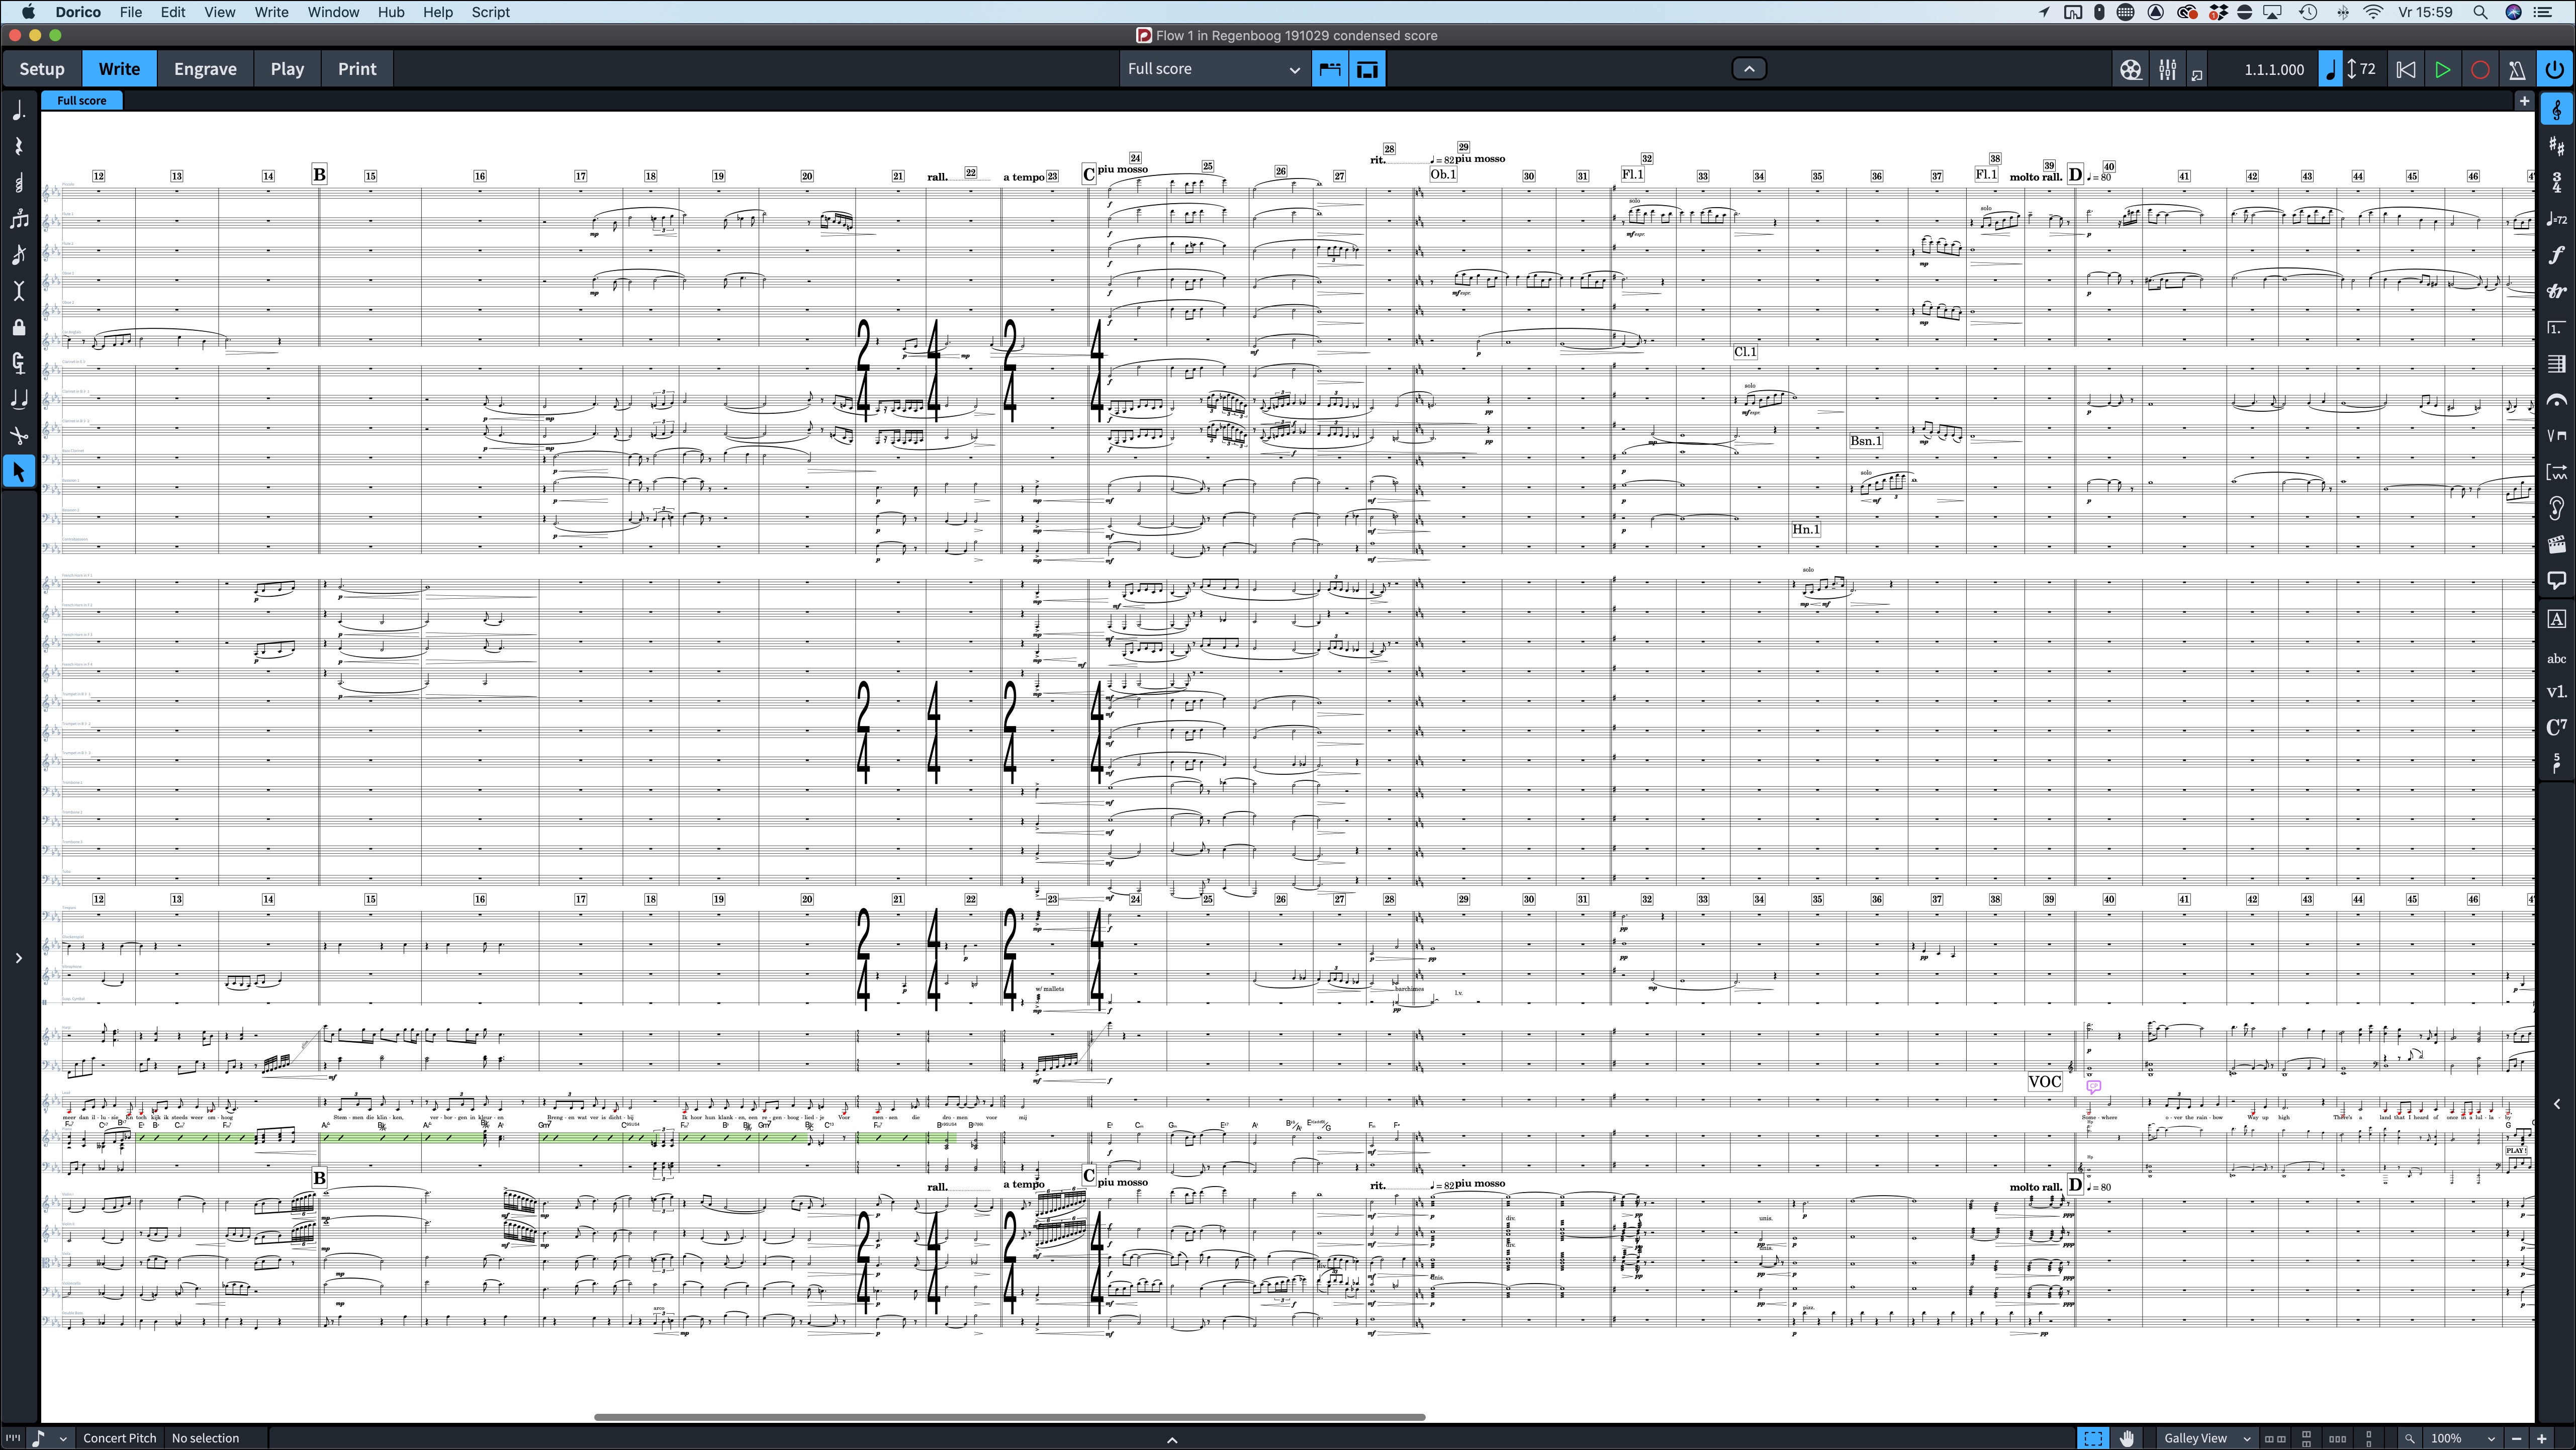Zoom in with plus button
This screenshot has height=1450, width=2576.
[x=2541, y=1438]
